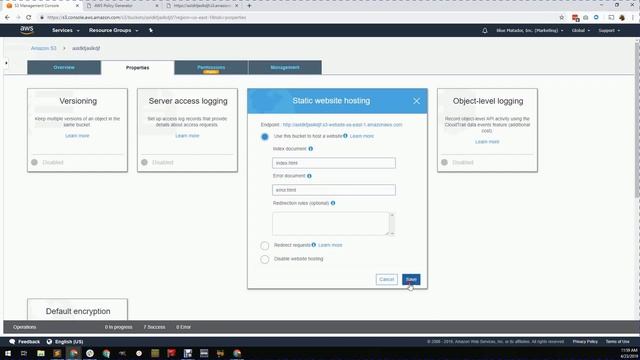Click the language globe icon
Screen dimensions: 640x360
pos(49,342)
